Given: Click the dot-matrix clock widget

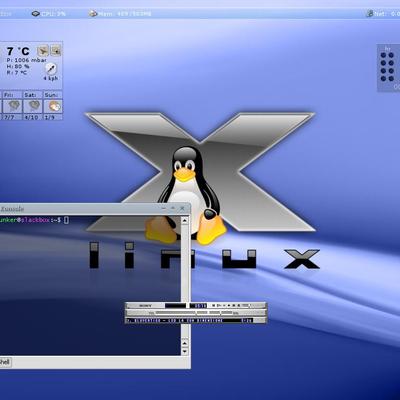Looking at the screenshot, I should (388, 68).
